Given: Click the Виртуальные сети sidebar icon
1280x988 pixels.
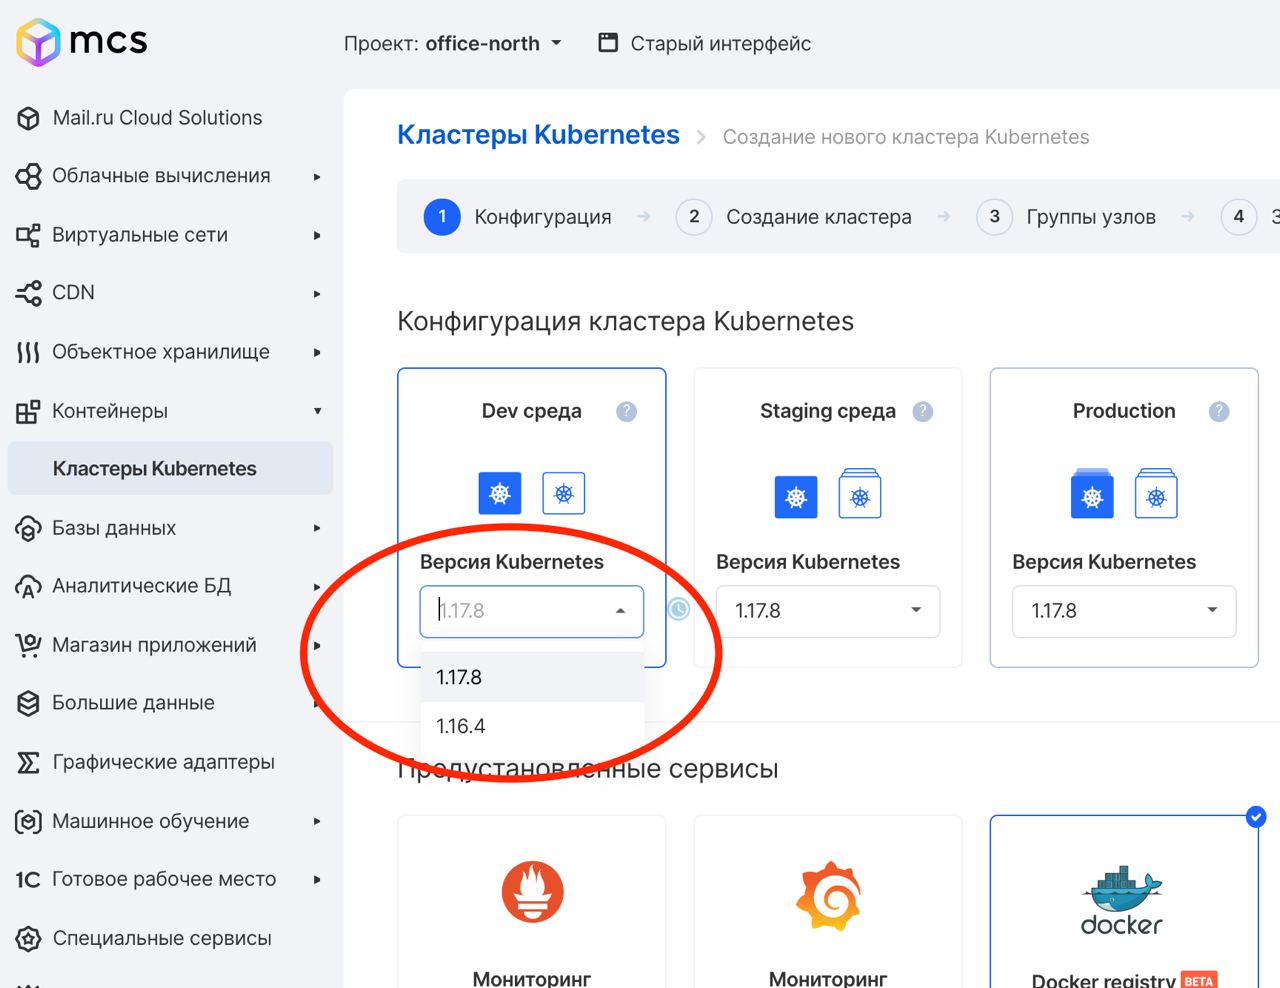Looking at the screenshot, I should [x=28, y=236].
